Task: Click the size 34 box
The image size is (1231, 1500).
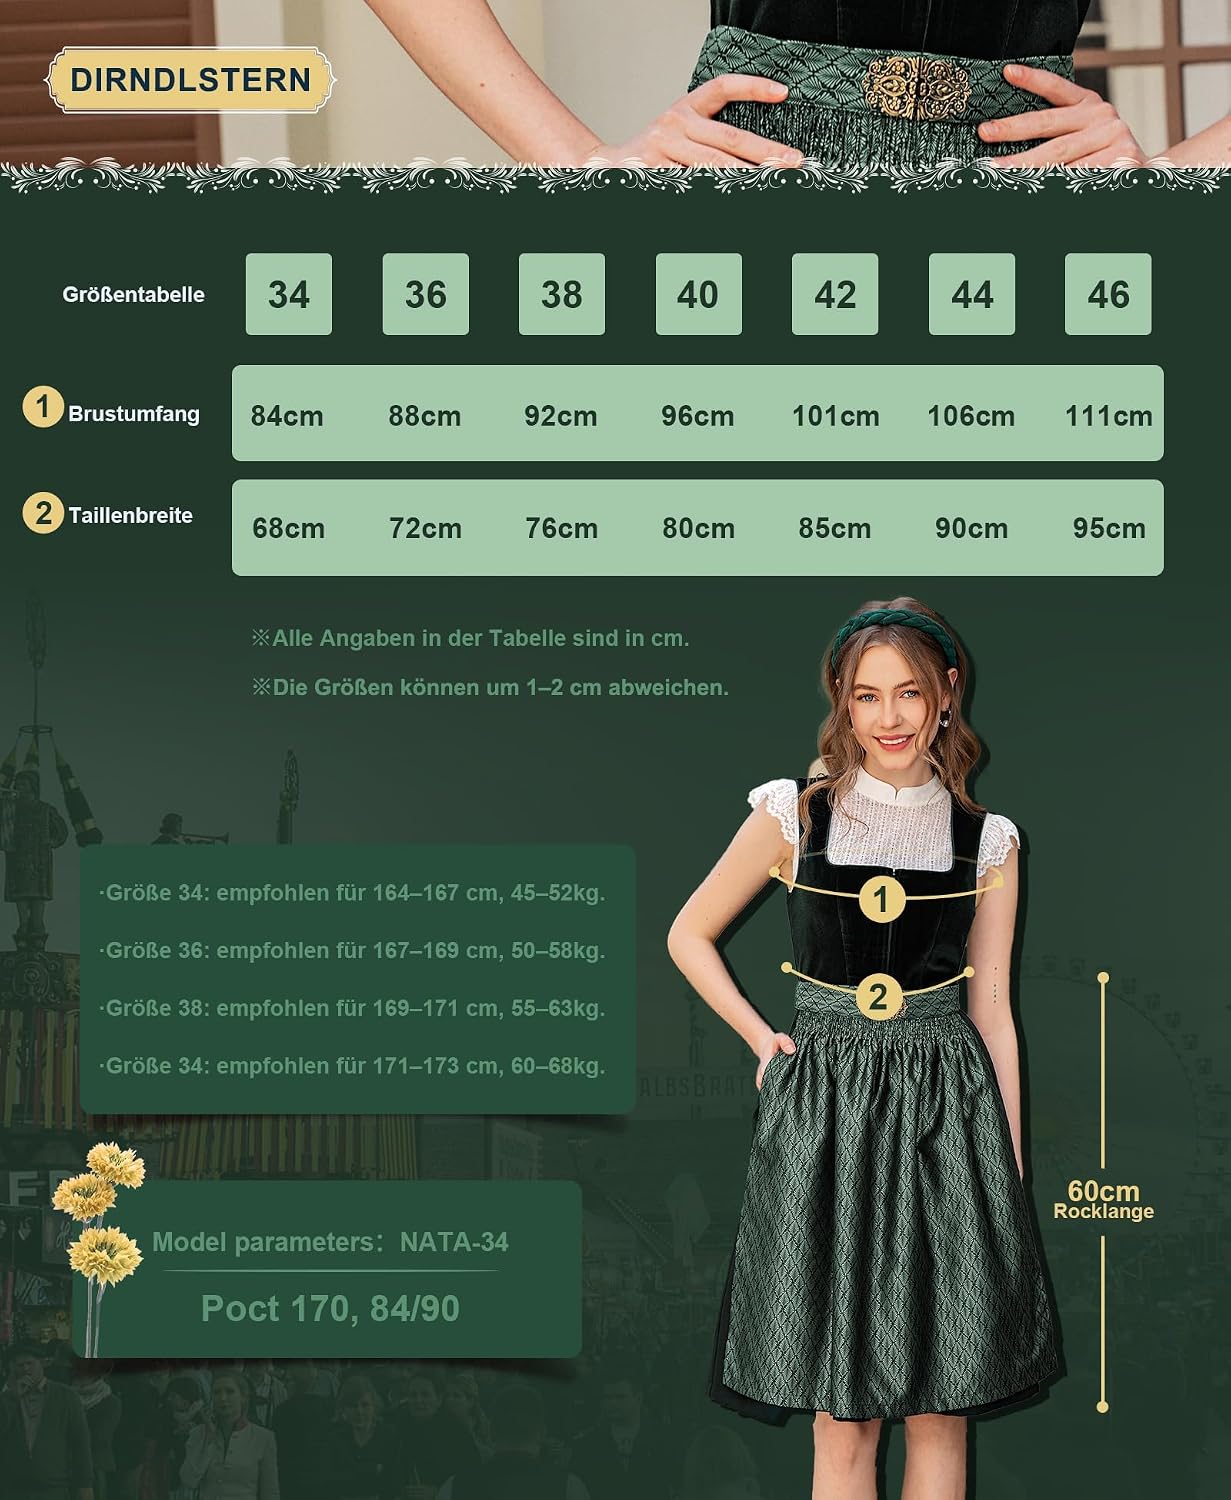Action: (x=289, y=294)
